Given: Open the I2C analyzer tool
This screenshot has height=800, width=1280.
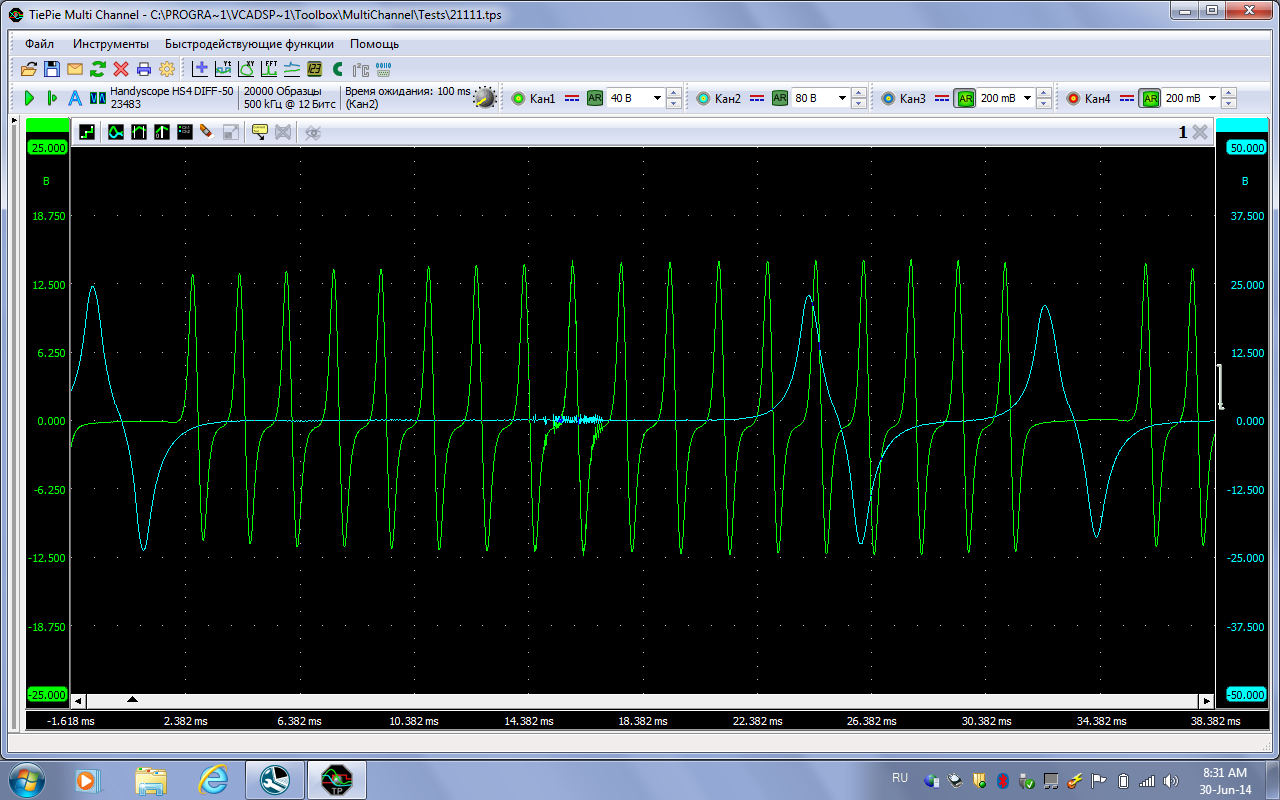Looking at the screenshot, I should pyautogui.click(x=361, y=69).
